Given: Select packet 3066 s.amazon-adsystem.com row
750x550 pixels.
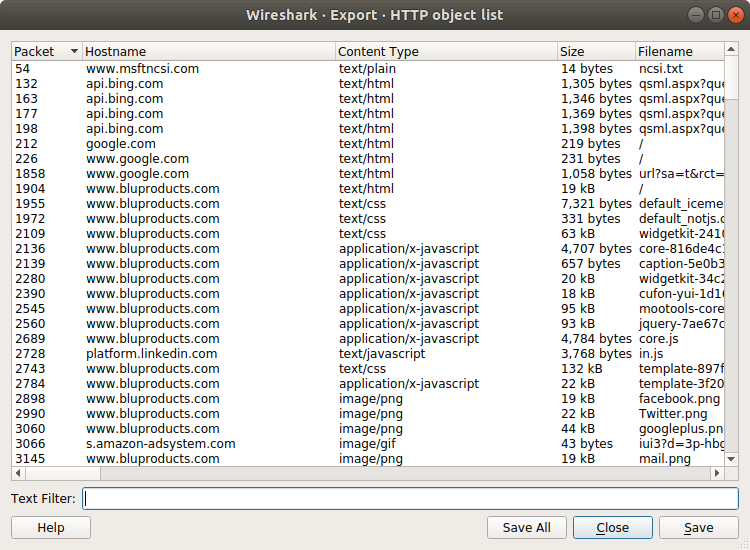Looking at the screenshot, I should tap(200, 444).
